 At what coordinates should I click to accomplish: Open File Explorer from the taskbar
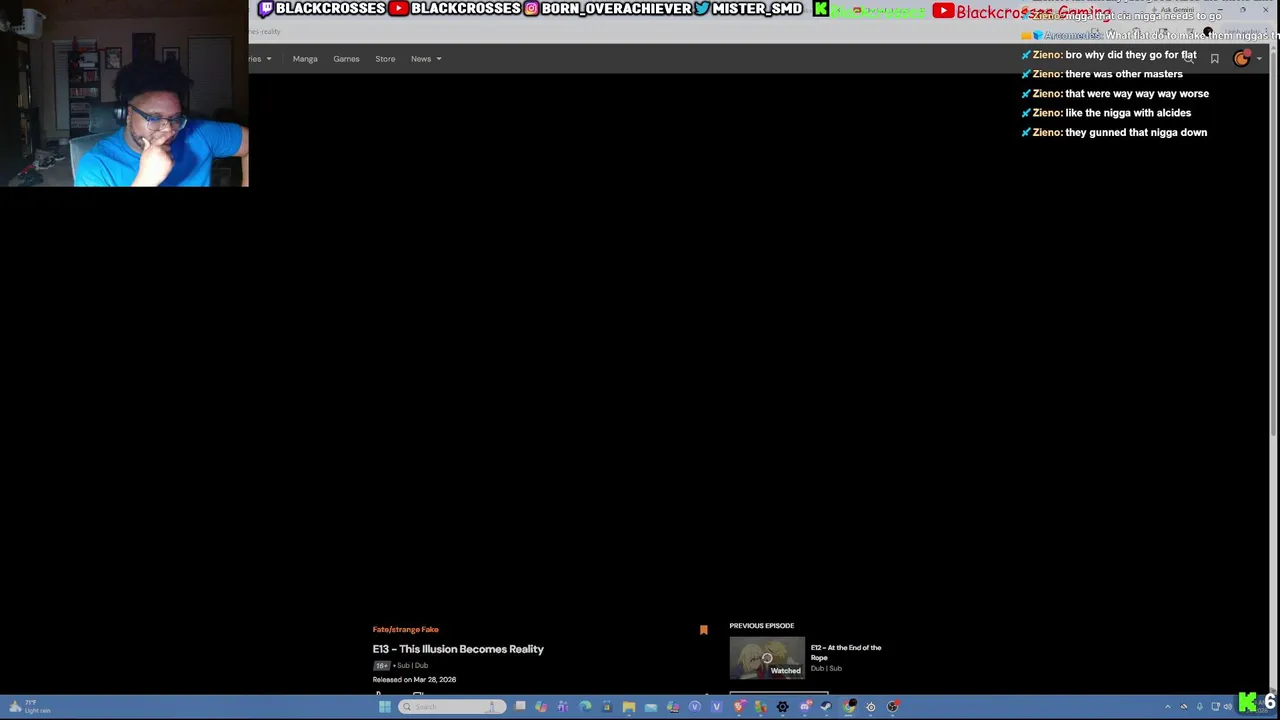(629, 707)
